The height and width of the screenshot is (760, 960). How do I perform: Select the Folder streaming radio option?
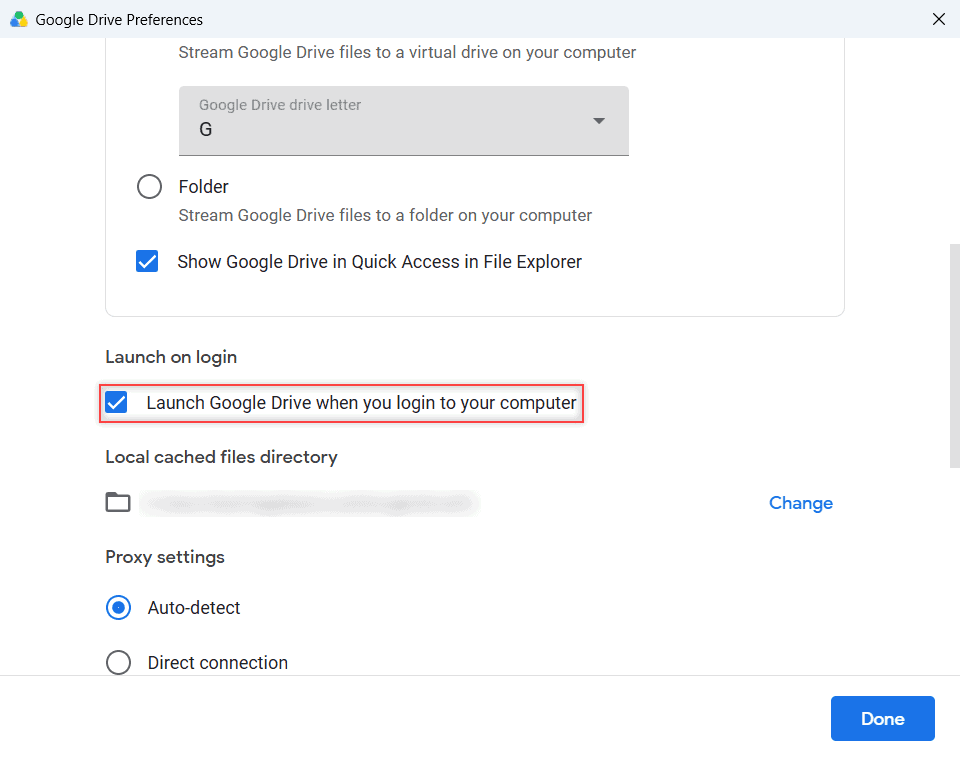click(x=149, y=186)
